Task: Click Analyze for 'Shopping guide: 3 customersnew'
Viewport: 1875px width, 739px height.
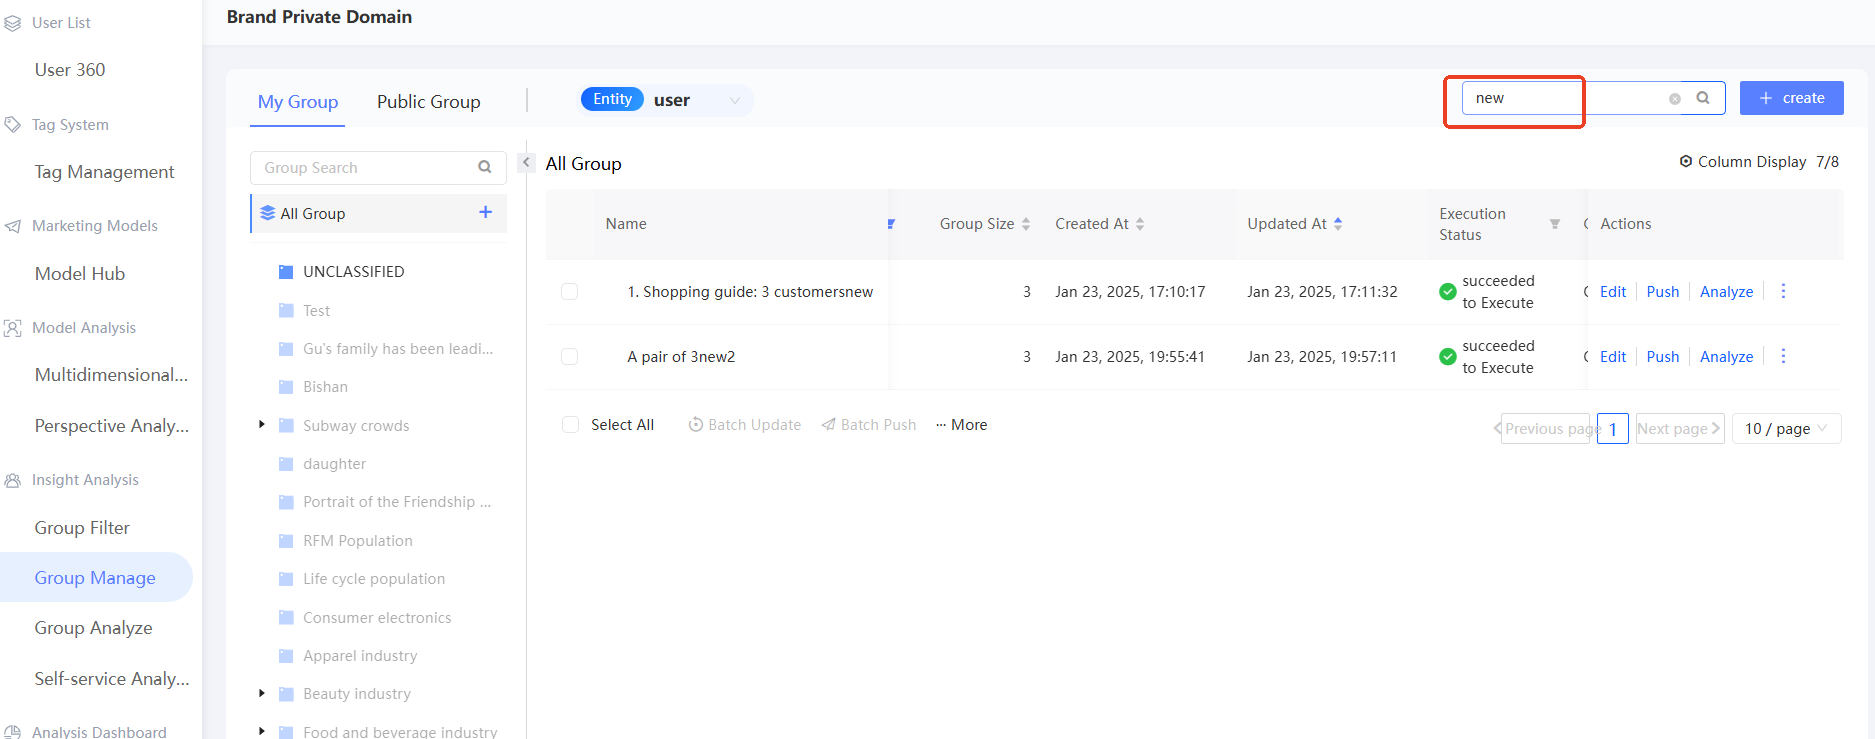Action: [x=1727, y=292]
